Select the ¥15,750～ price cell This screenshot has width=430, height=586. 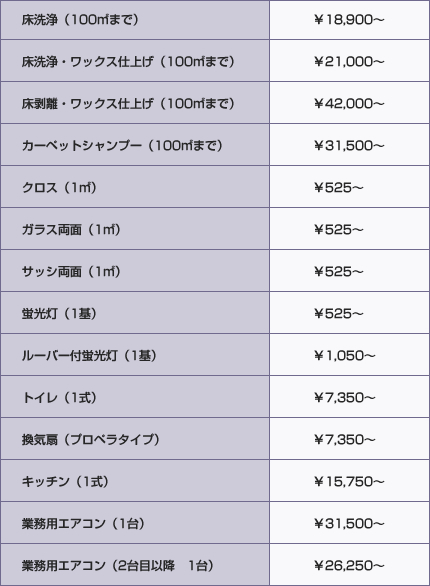(x=349, y=481)
